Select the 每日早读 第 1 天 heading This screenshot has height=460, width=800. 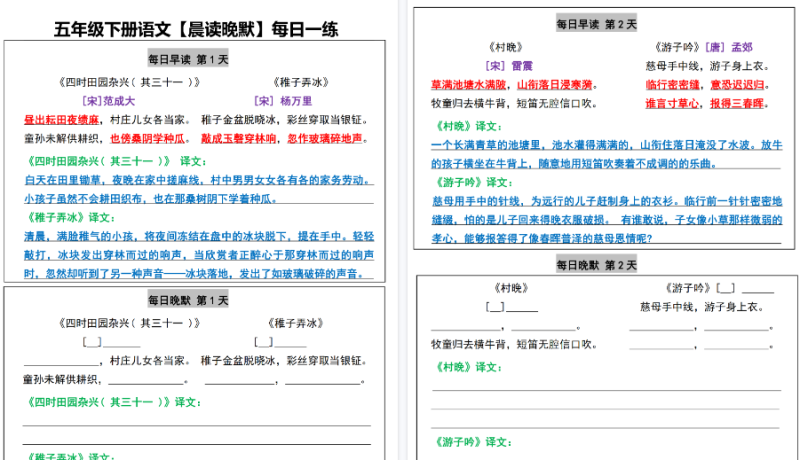click(188, 60)
